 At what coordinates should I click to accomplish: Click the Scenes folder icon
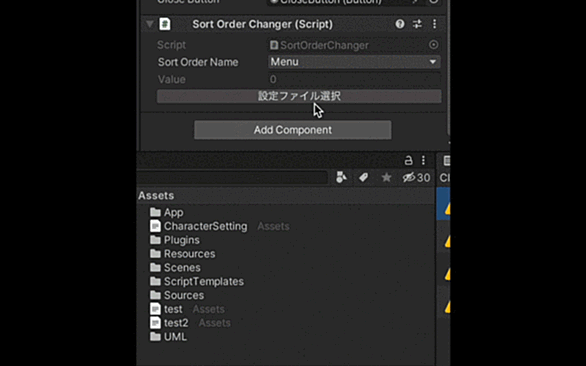155,267
